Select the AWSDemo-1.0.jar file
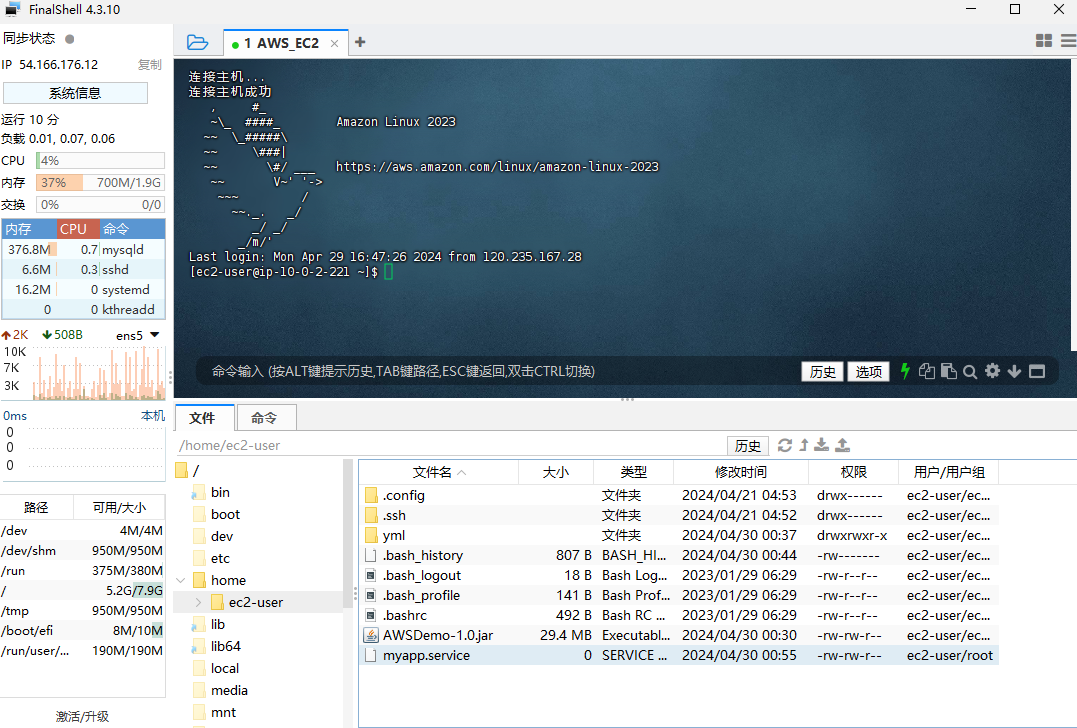 point(679,635)
